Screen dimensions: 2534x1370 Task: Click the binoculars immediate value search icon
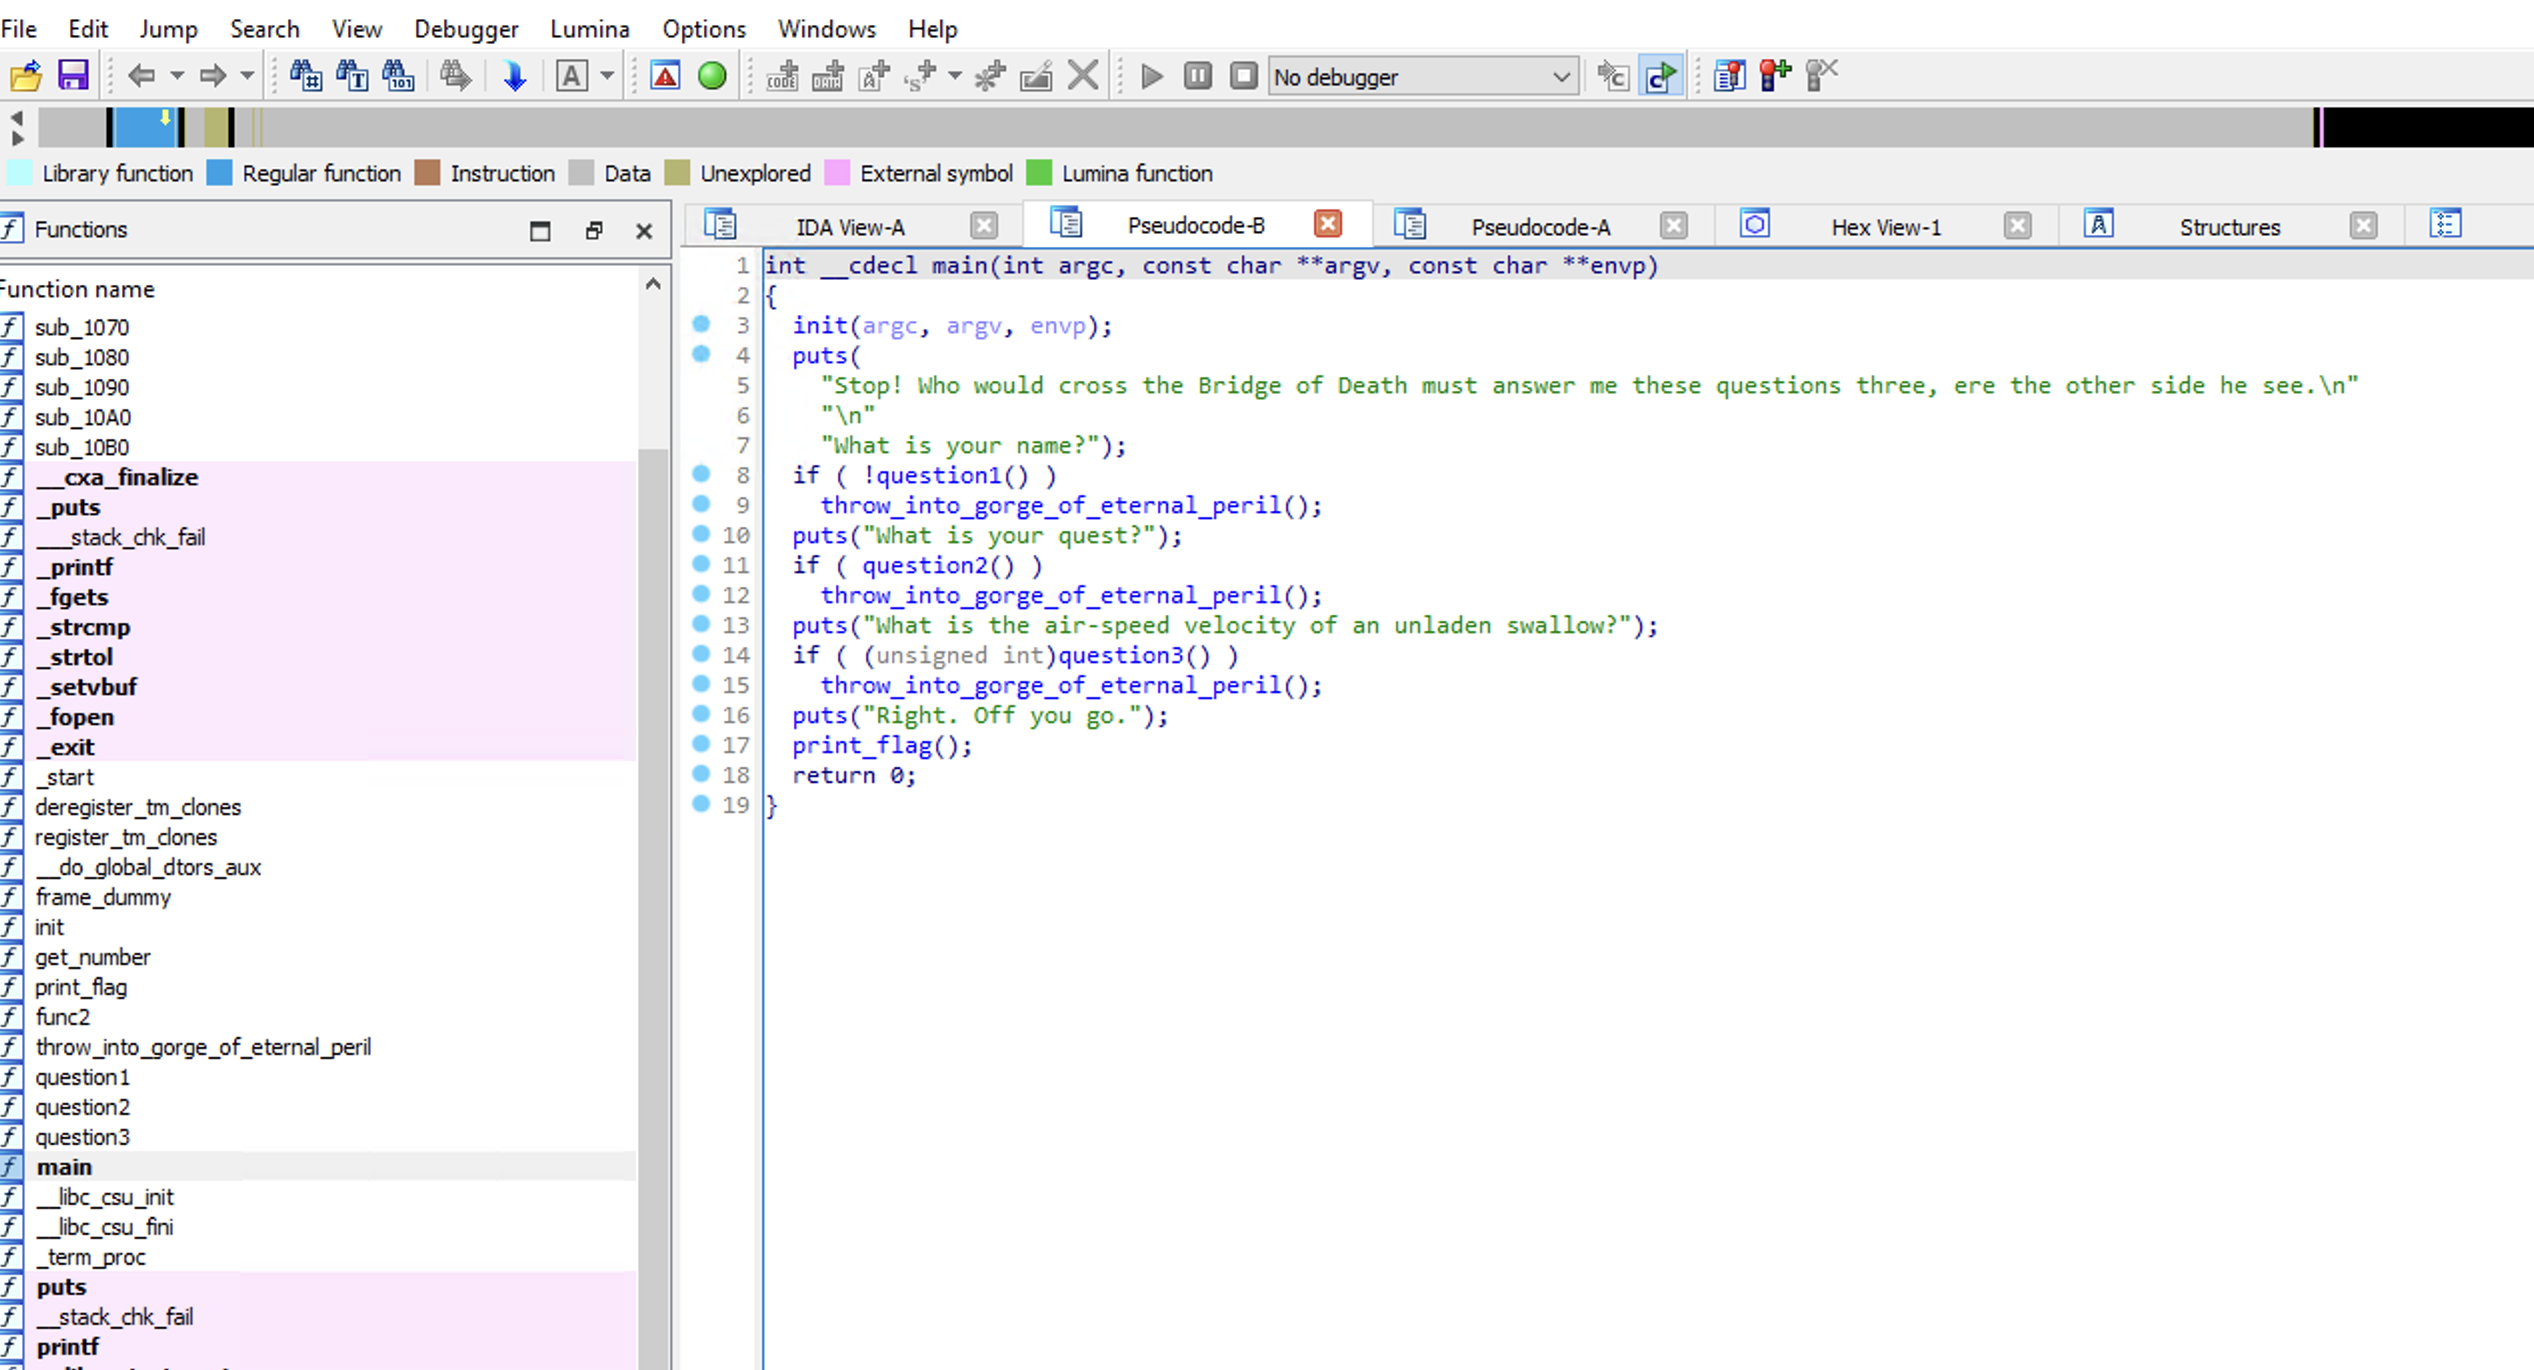[305, 76]
